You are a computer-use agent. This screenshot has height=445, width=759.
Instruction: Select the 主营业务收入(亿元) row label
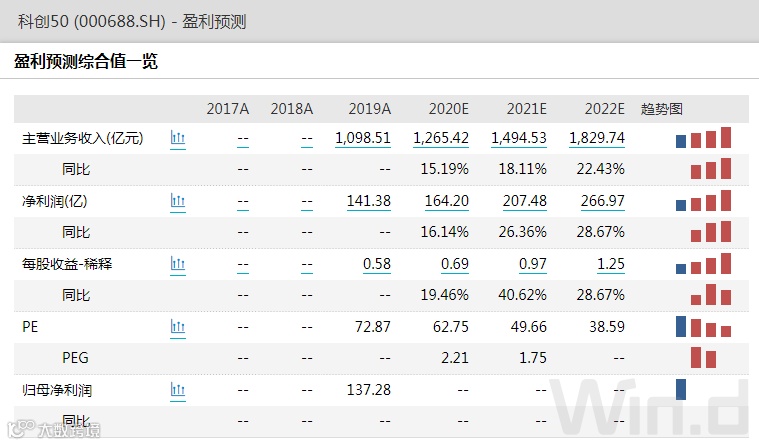point(83,138)
